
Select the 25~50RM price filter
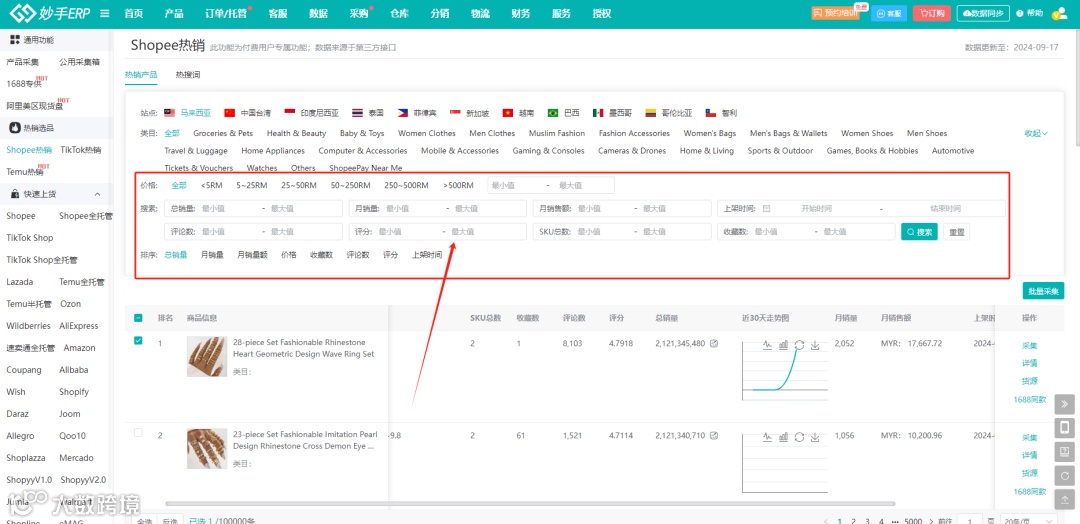click(299, 185)
